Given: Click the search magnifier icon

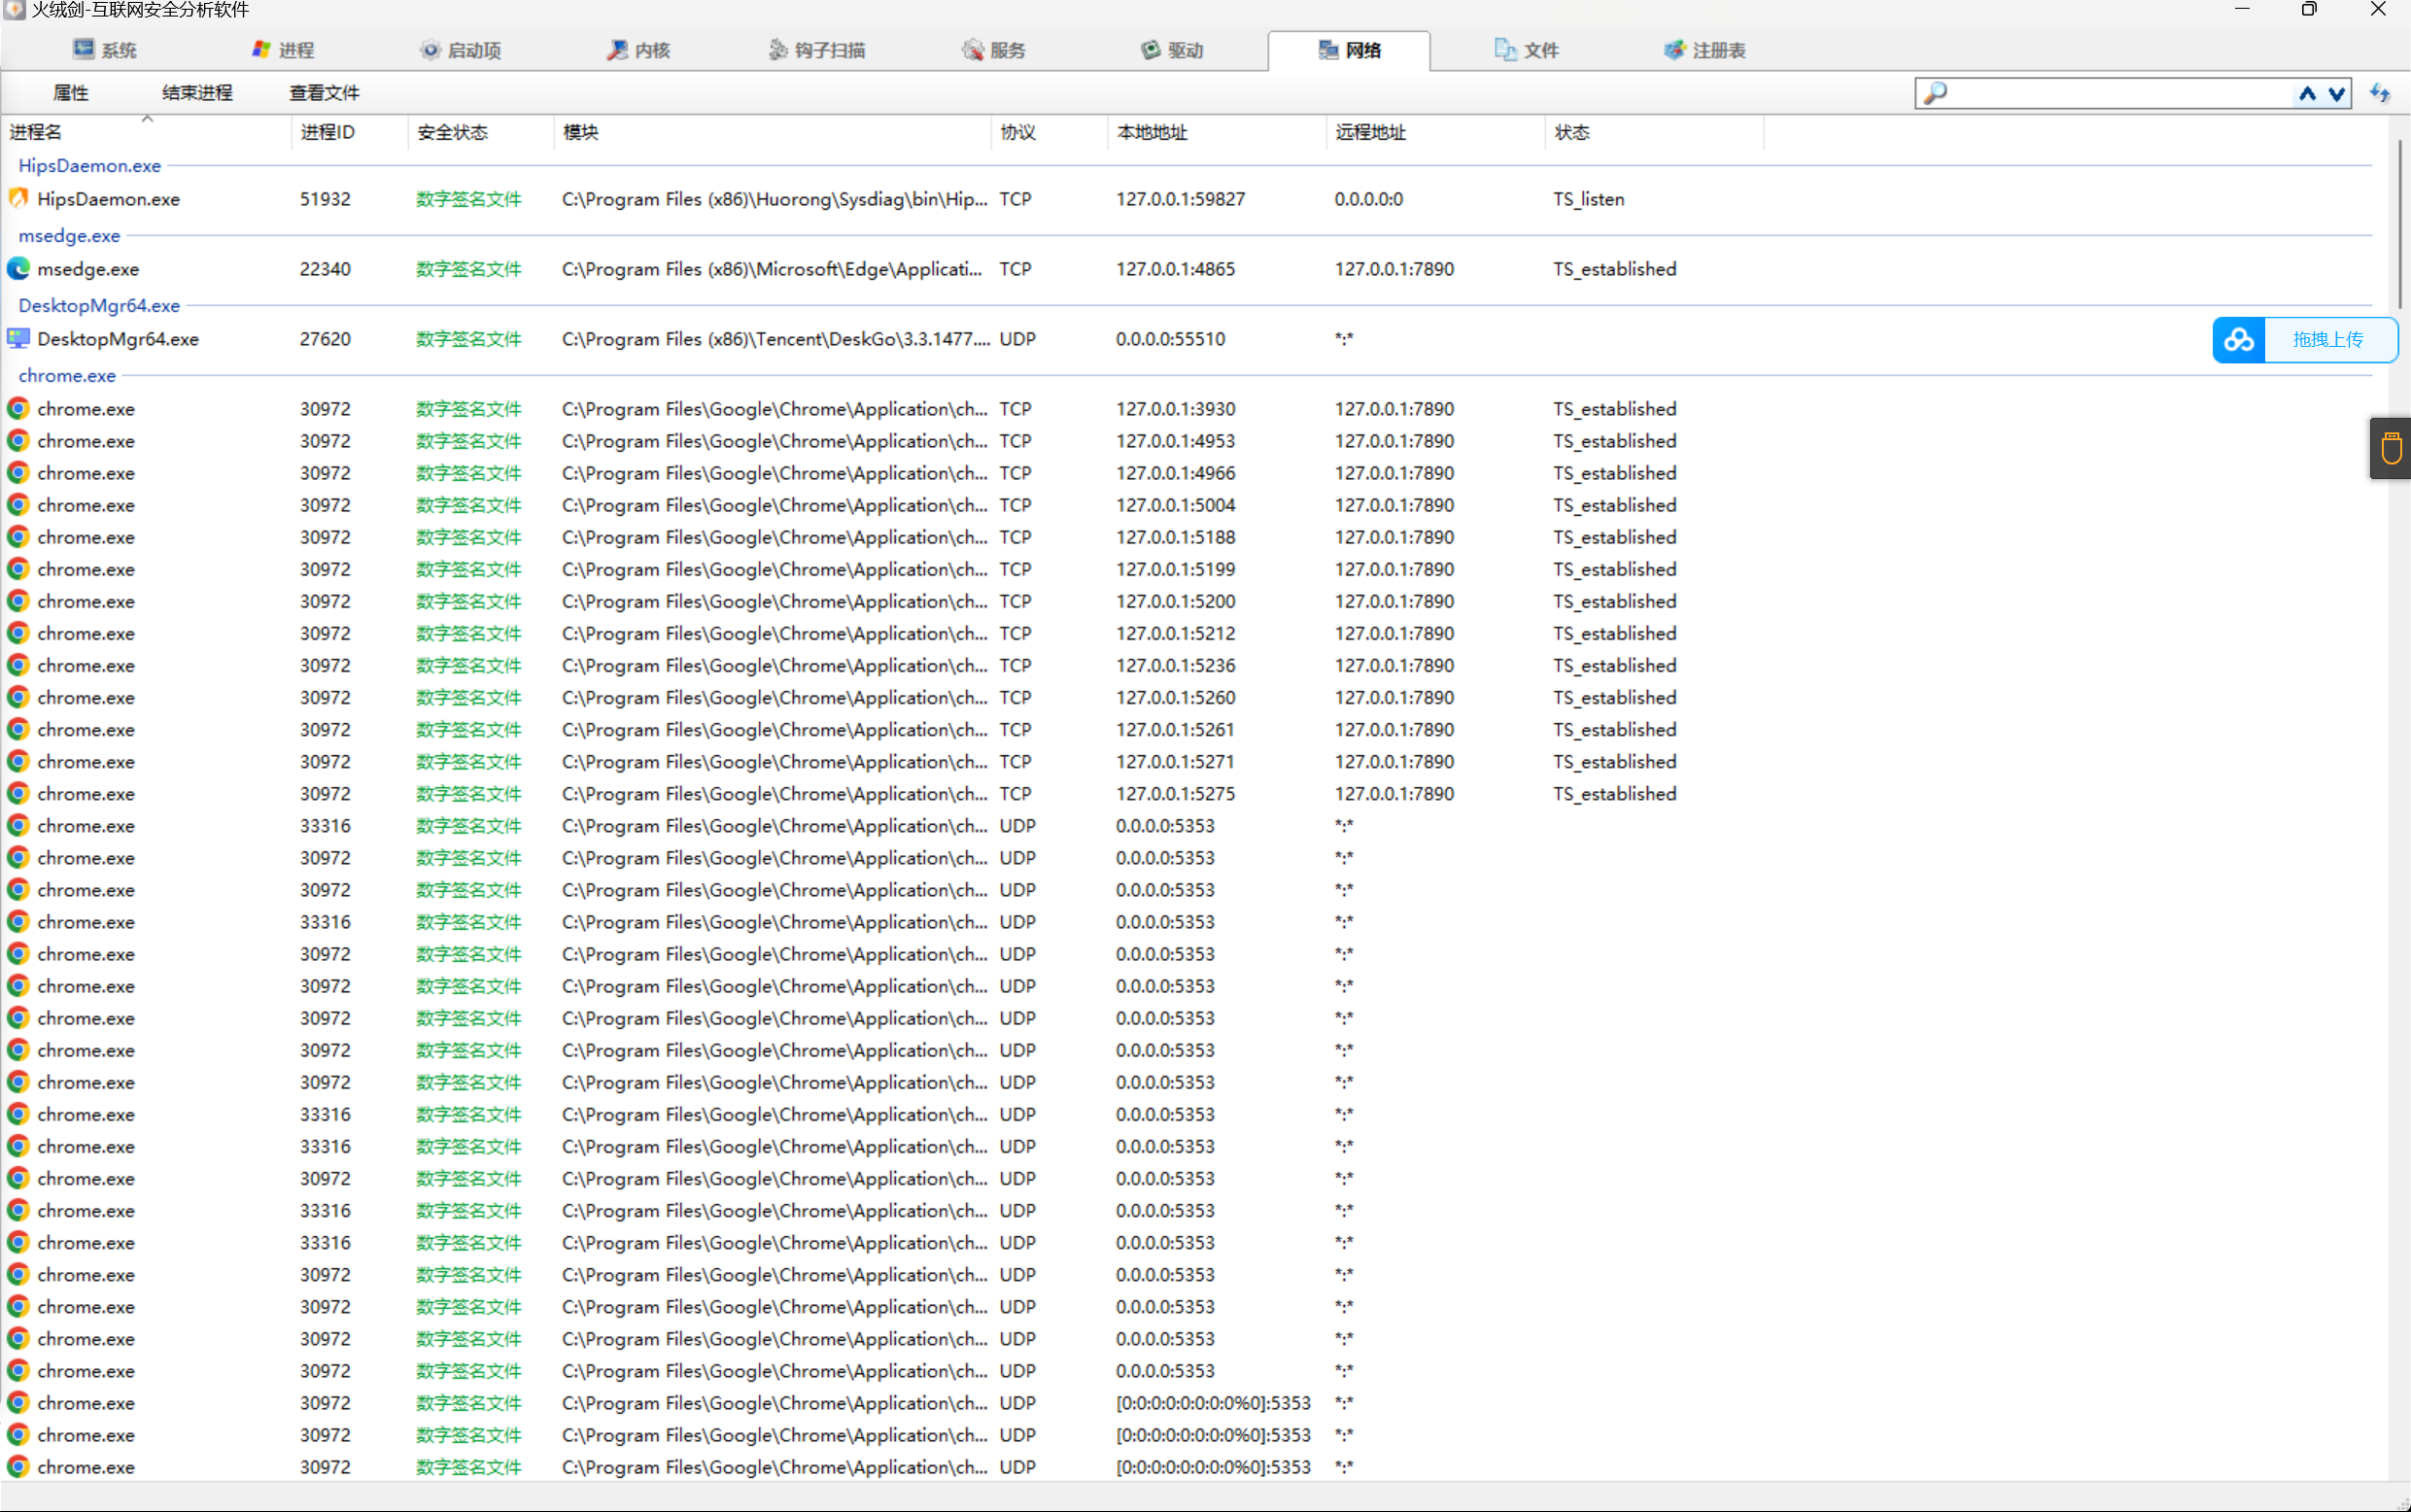Looking at the screenshot, I should click(x=1935, y=93).
